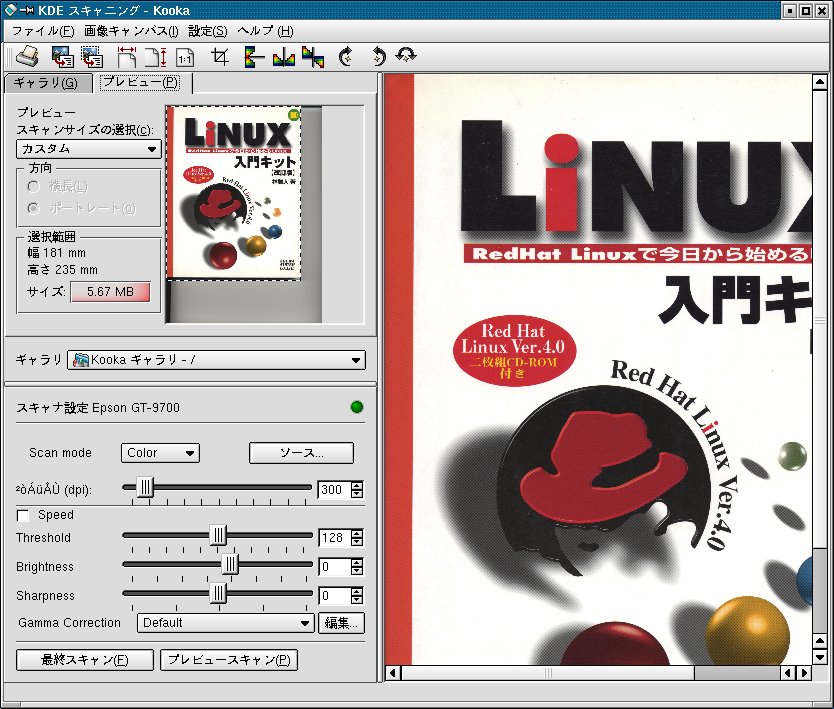This screenshot has width=834, height=709.
Task: Select the 横長(L) landscape radio button
Action: pyautogui.click(x=34, y=187)
